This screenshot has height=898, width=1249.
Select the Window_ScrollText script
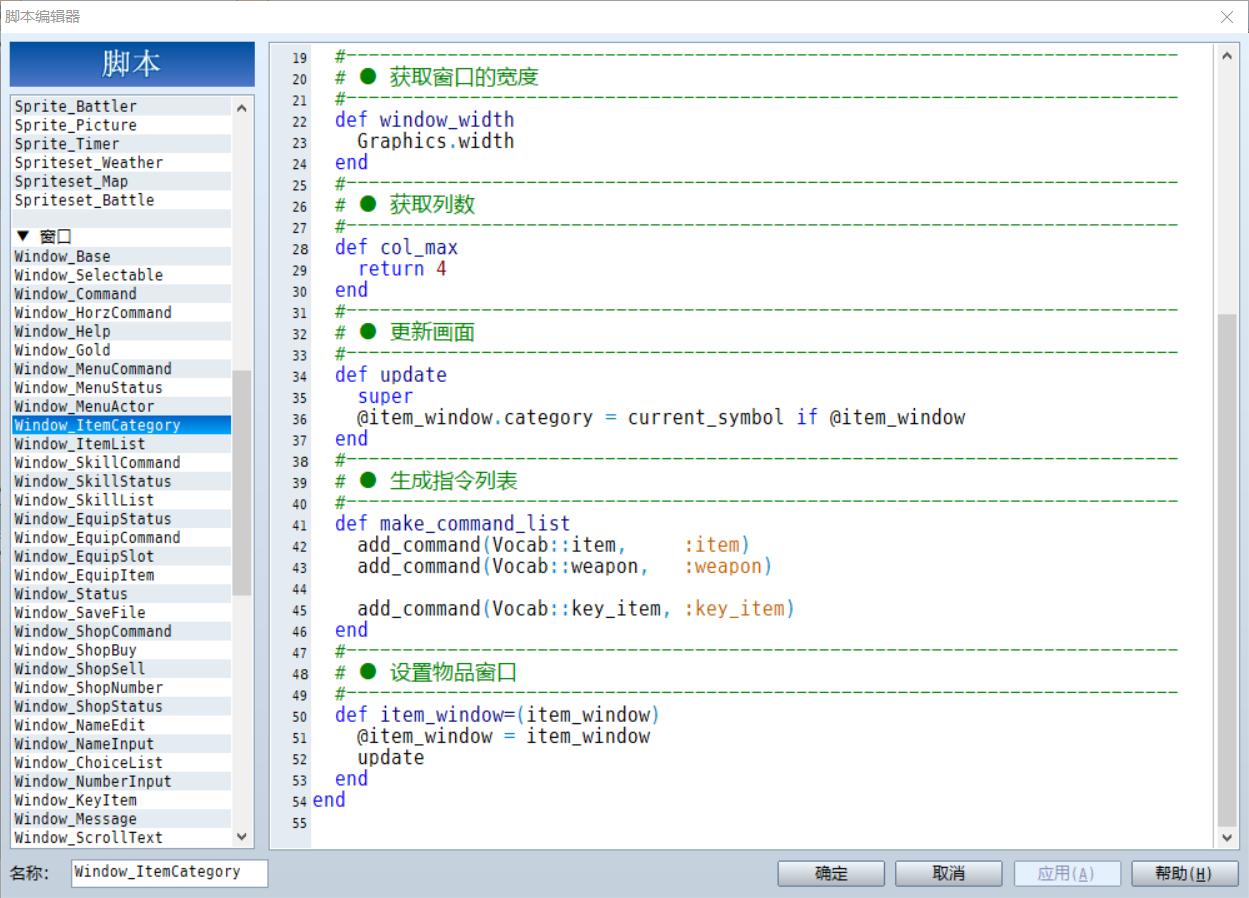[x=122, y=837]
